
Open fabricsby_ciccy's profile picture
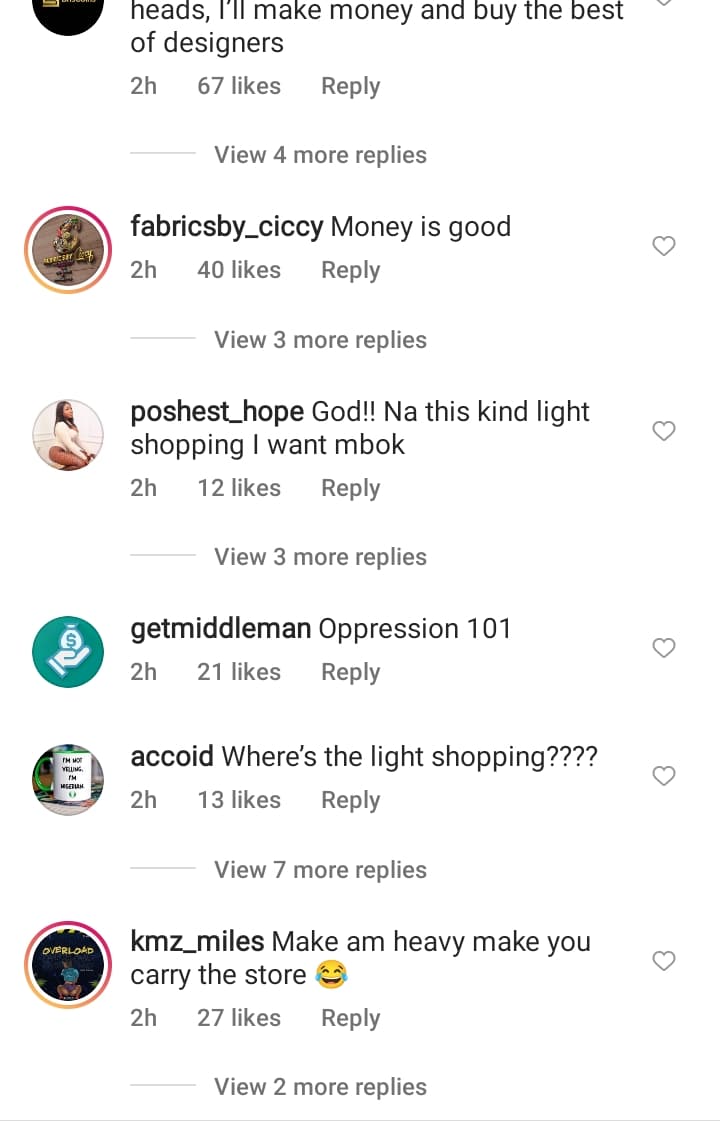(68, 250)
